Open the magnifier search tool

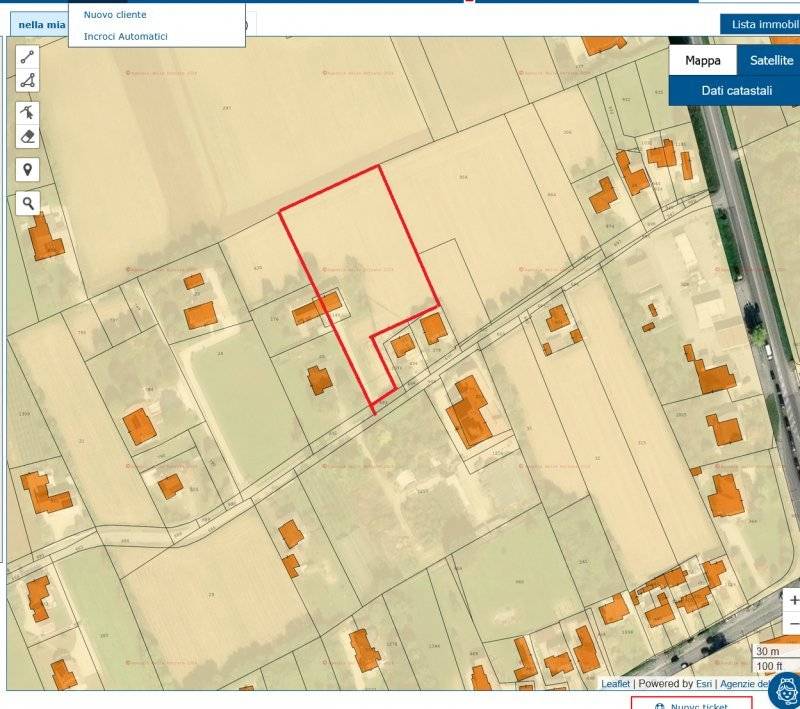(x=28, y=203)
